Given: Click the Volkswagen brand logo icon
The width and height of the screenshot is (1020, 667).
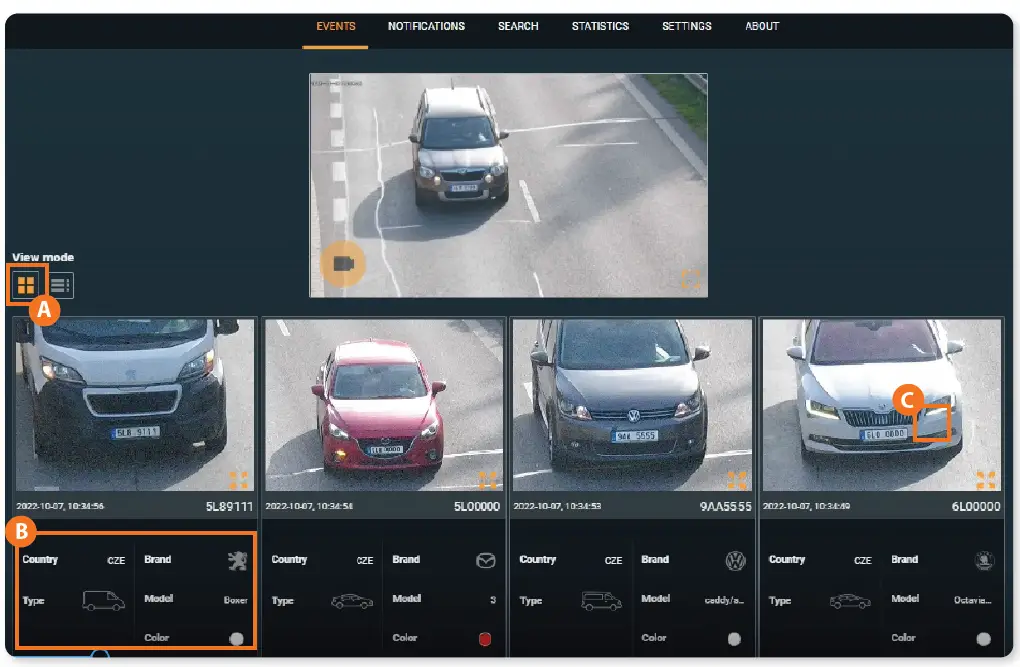Looking at the screenshot, I should coord(735,561).
